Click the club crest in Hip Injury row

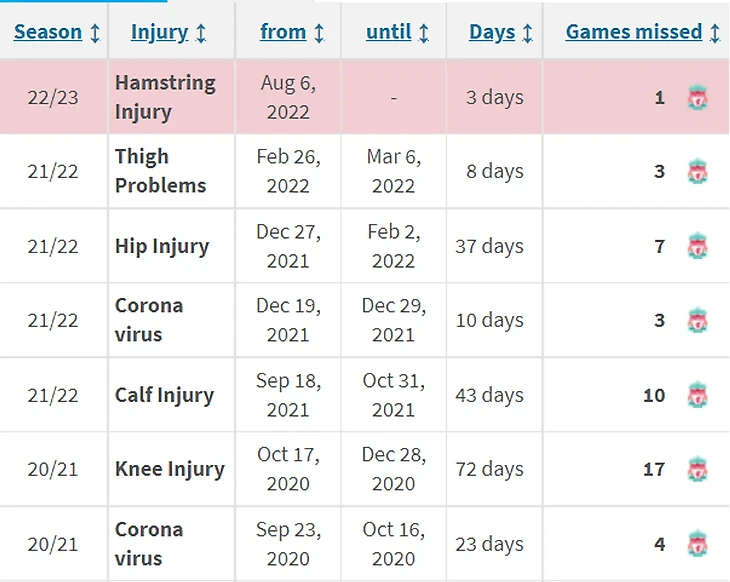[x=697, y=246]
